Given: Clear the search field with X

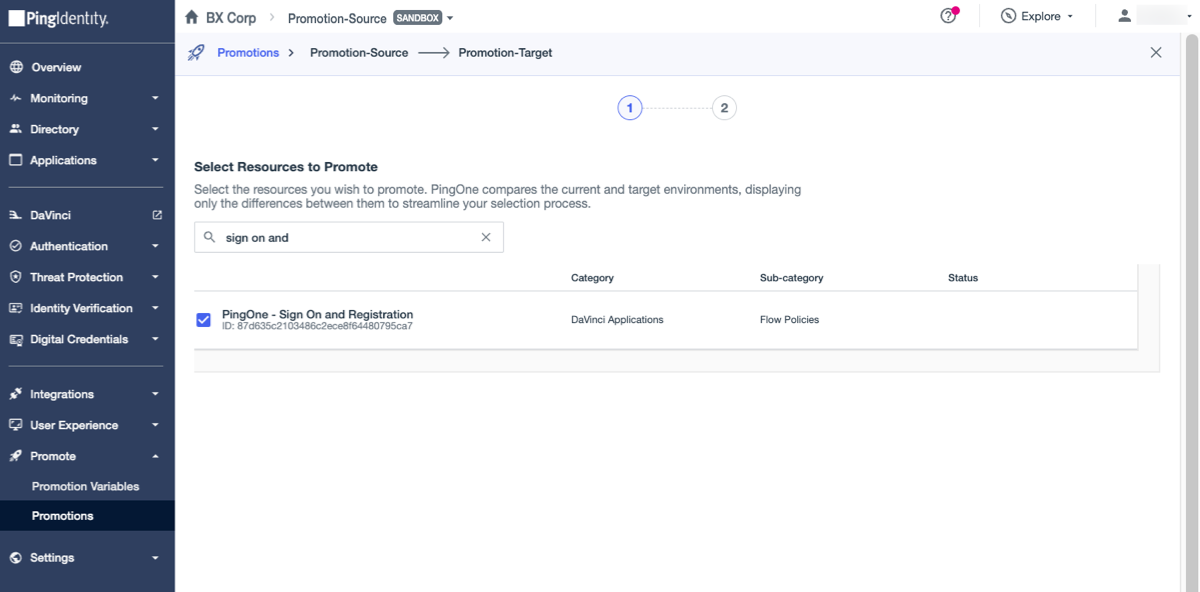Looking at the screenshot, I should [x=486, y=237].
